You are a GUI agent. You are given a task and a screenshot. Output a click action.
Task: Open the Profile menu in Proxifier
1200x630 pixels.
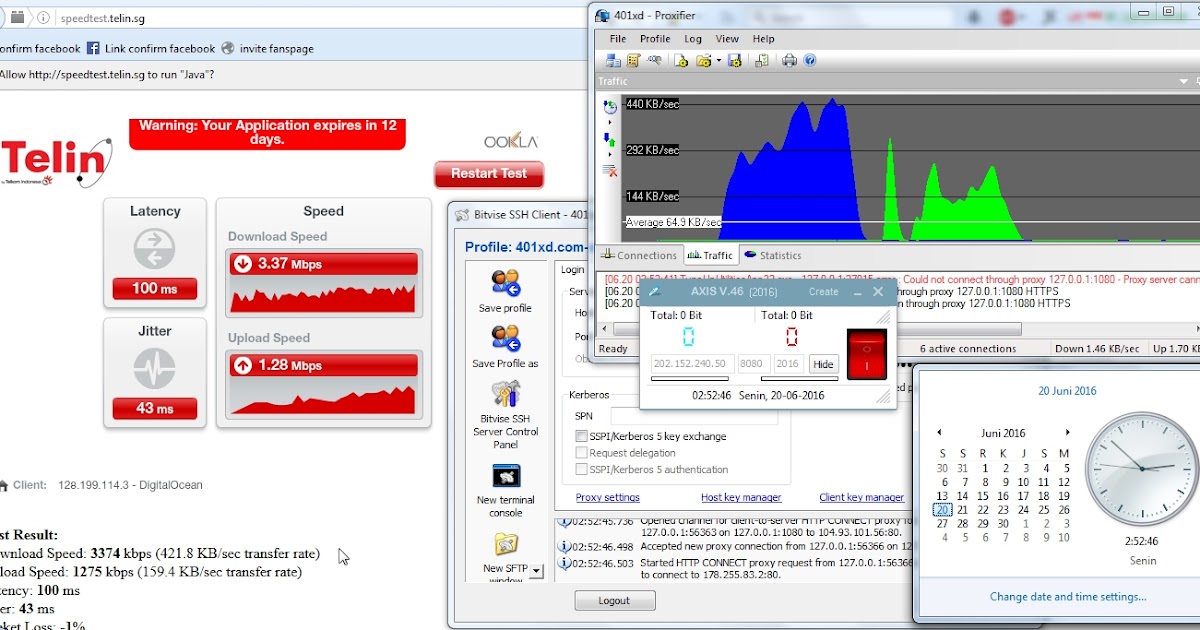pyautogui.click(x=655, y=39)
